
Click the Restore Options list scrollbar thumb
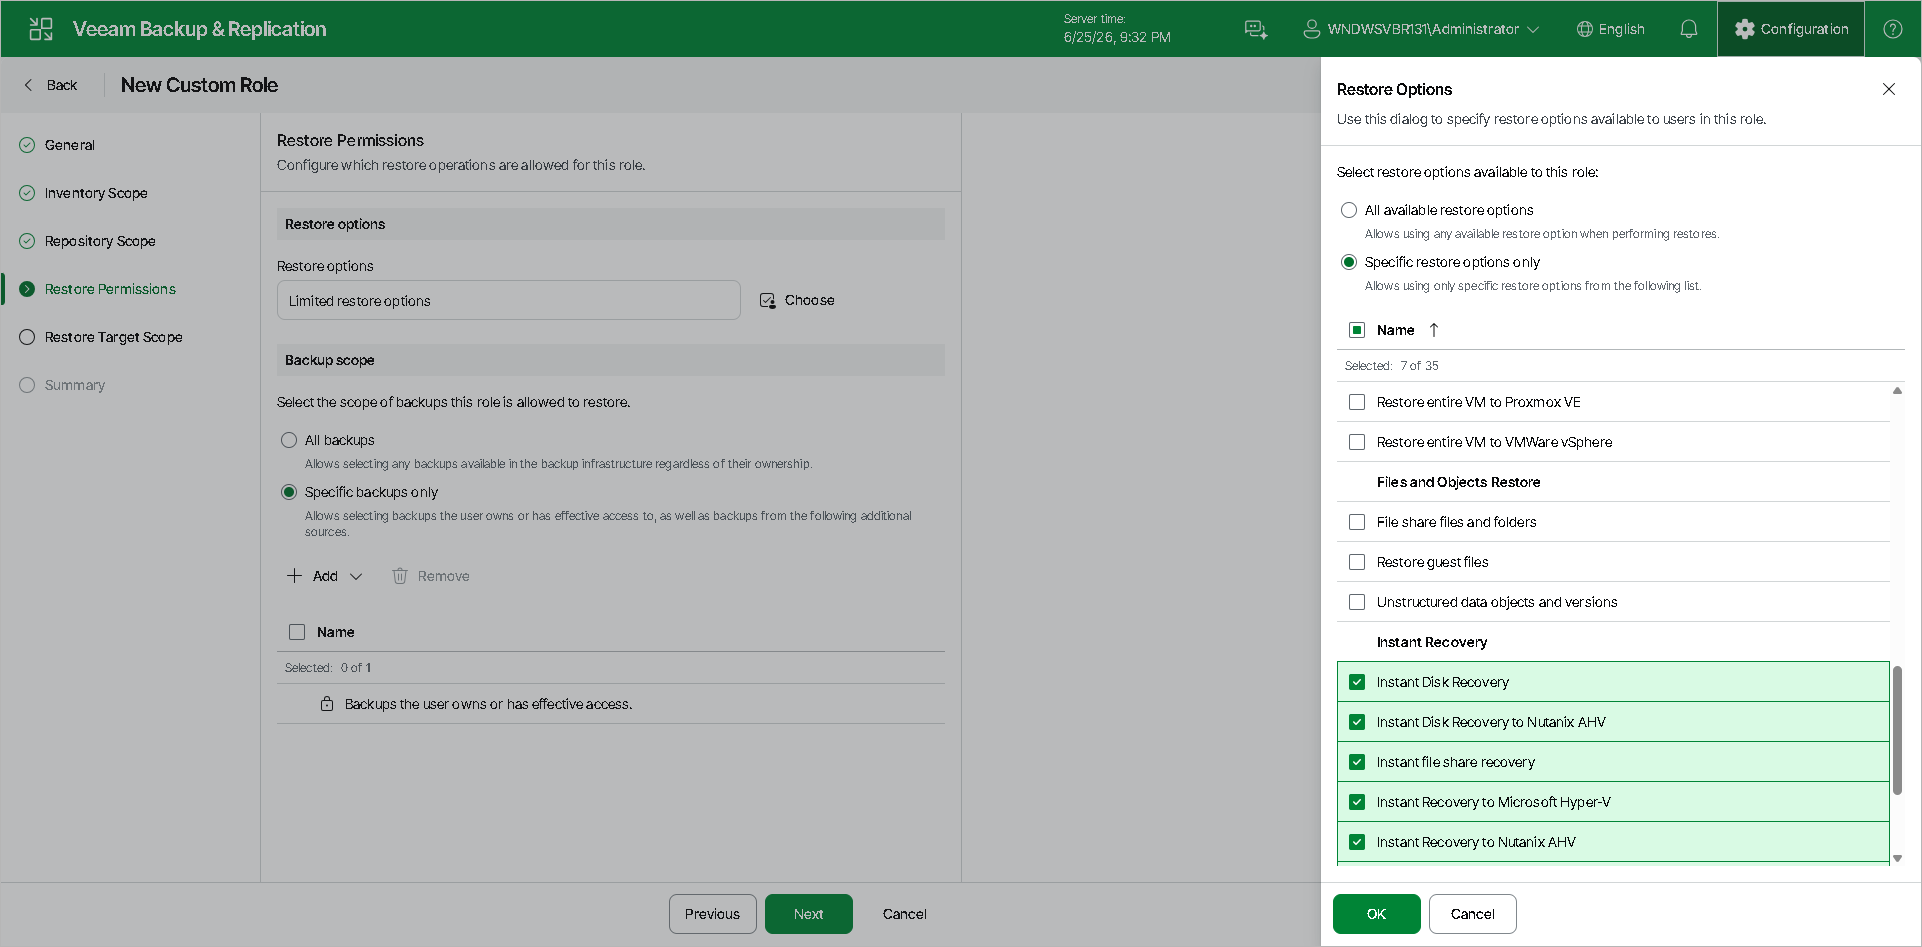[1897, 730]
